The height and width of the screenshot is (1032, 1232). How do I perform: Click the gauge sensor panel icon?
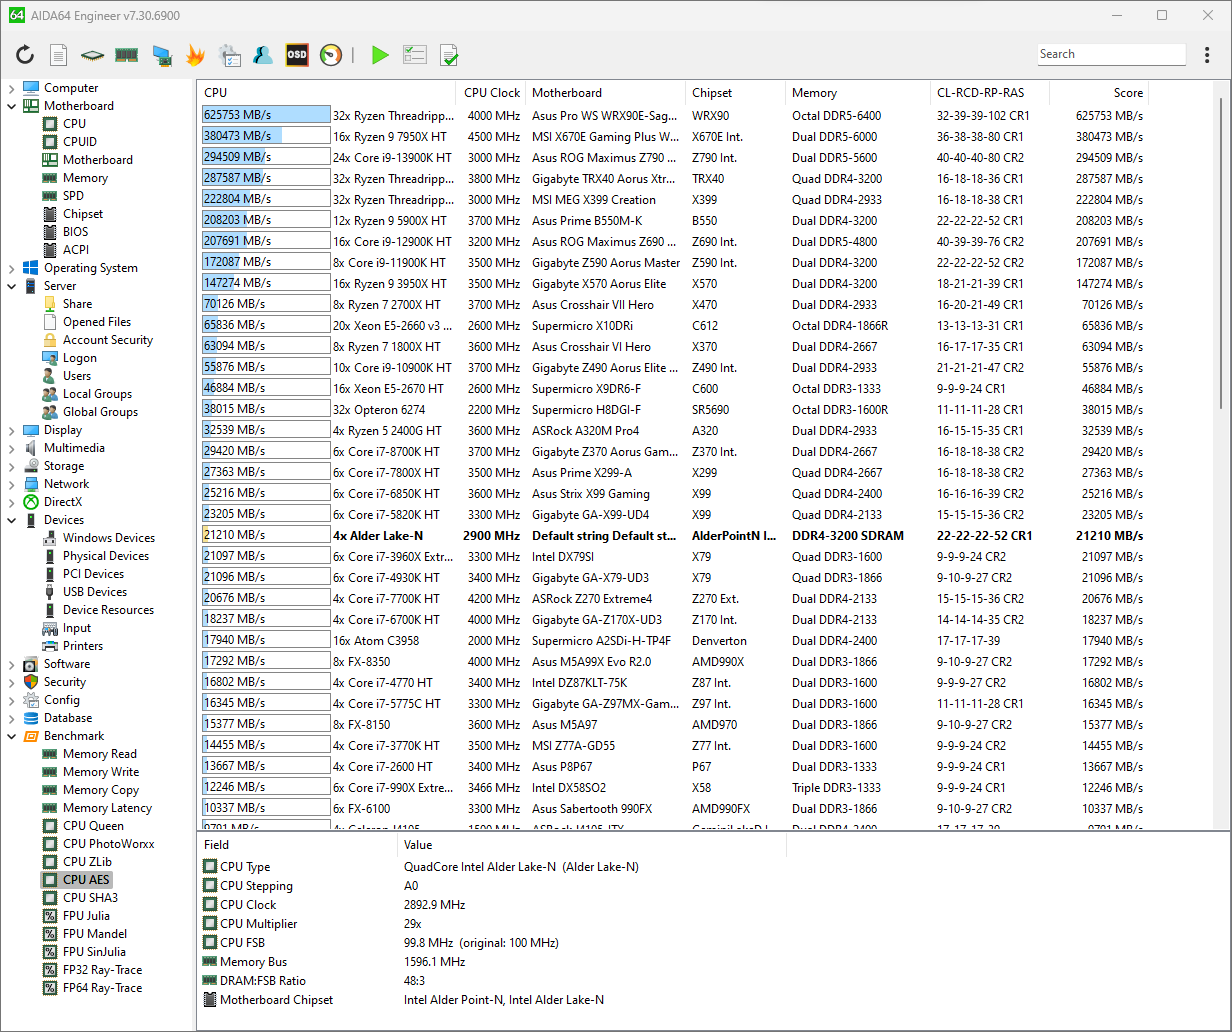pyautogui.click(x=331, y=55)
